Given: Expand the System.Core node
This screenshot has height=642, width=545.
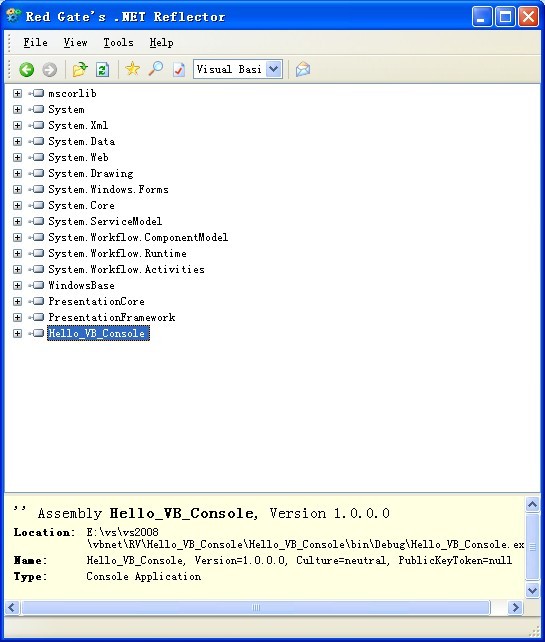Looking at the screenshot, I should click(x=17, y=205).
